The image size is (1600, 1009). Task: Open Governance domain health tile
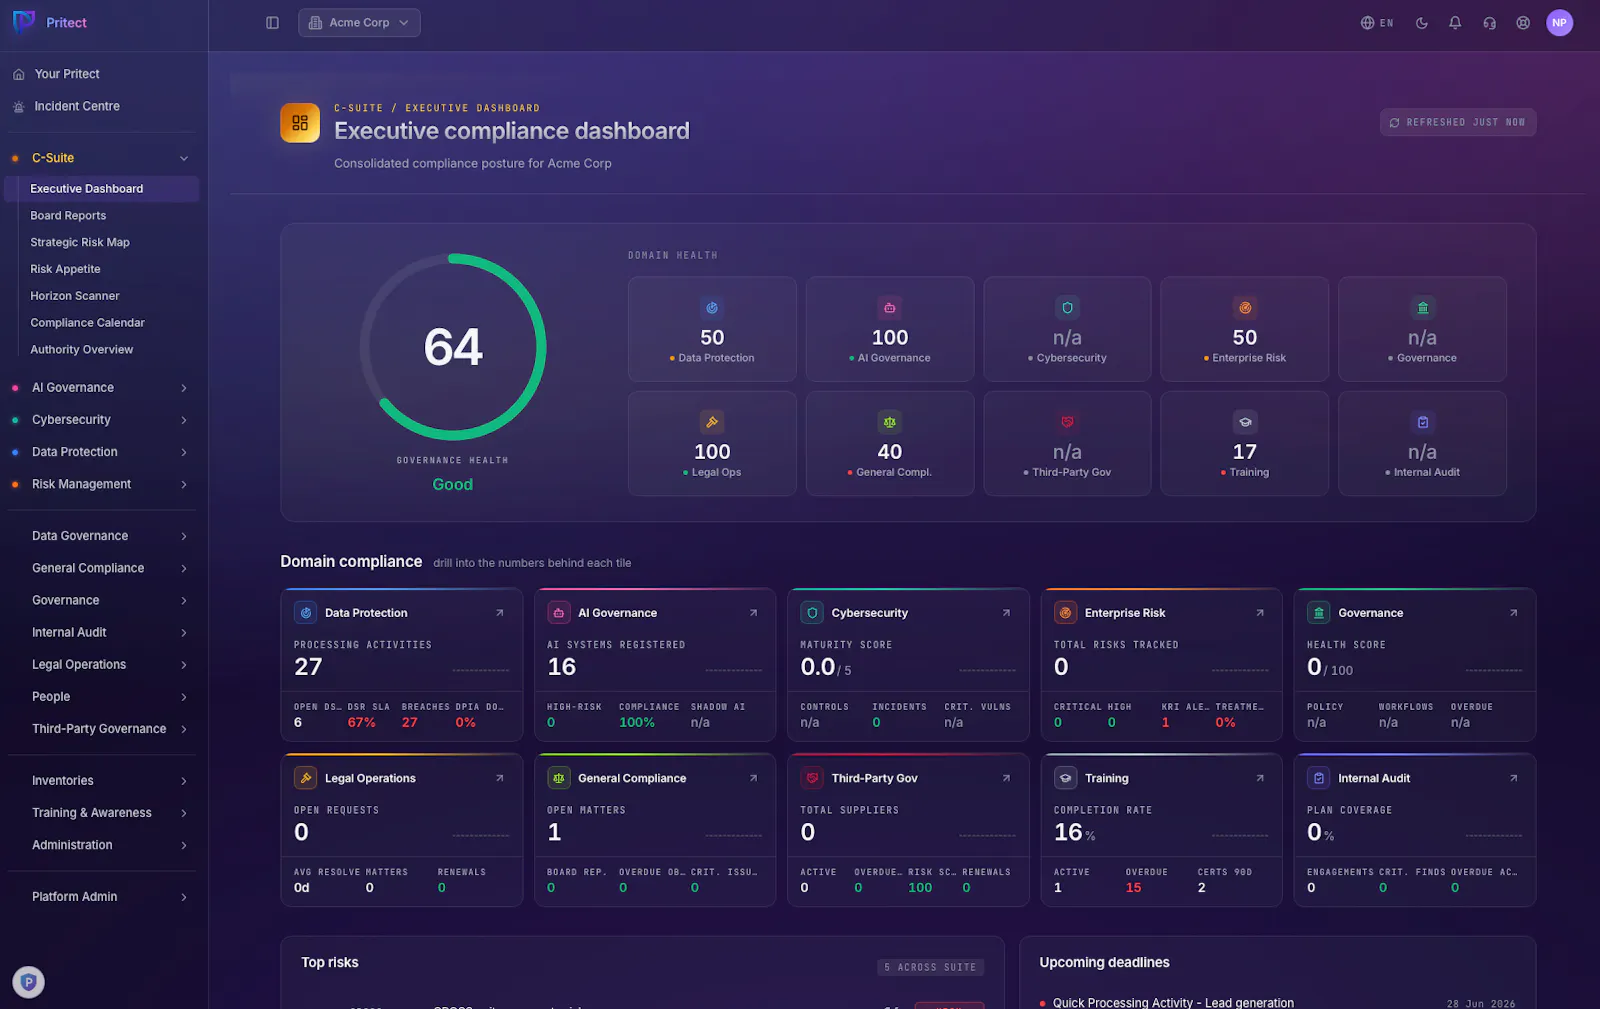click(1422, 329)
